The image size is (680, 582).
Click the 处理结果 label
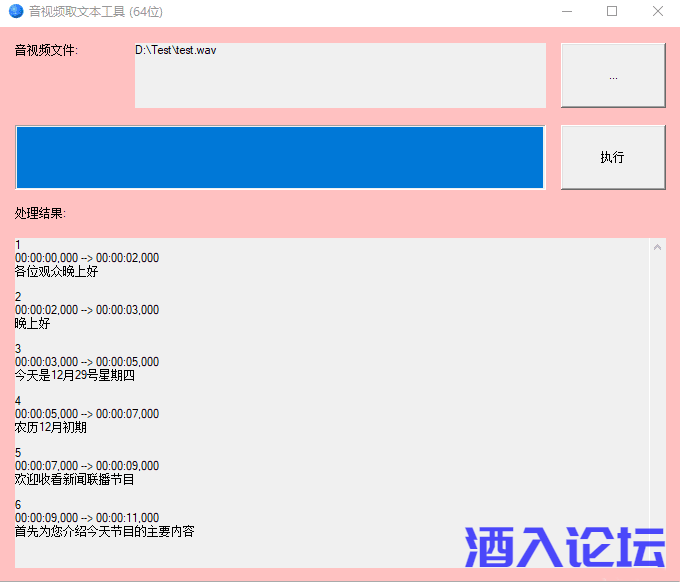pyautogui.click(x=40, y=213)
